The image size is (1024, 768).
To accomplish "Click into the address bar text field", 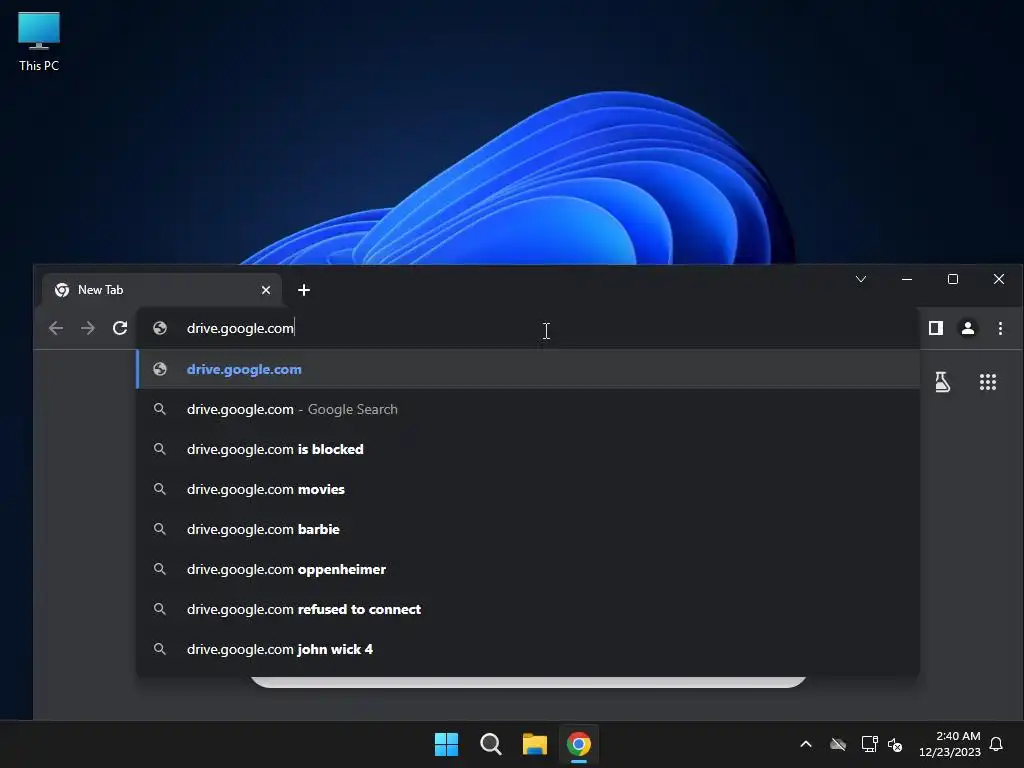I will coord(527,328).
